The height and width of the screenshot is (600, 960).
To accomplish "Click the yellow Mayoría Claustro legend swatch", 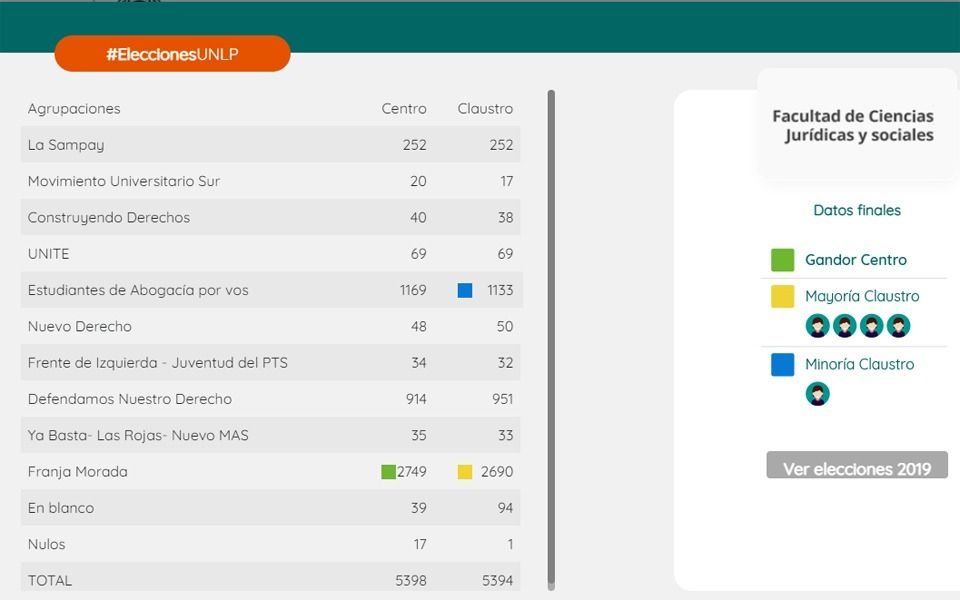I will 782,296.
